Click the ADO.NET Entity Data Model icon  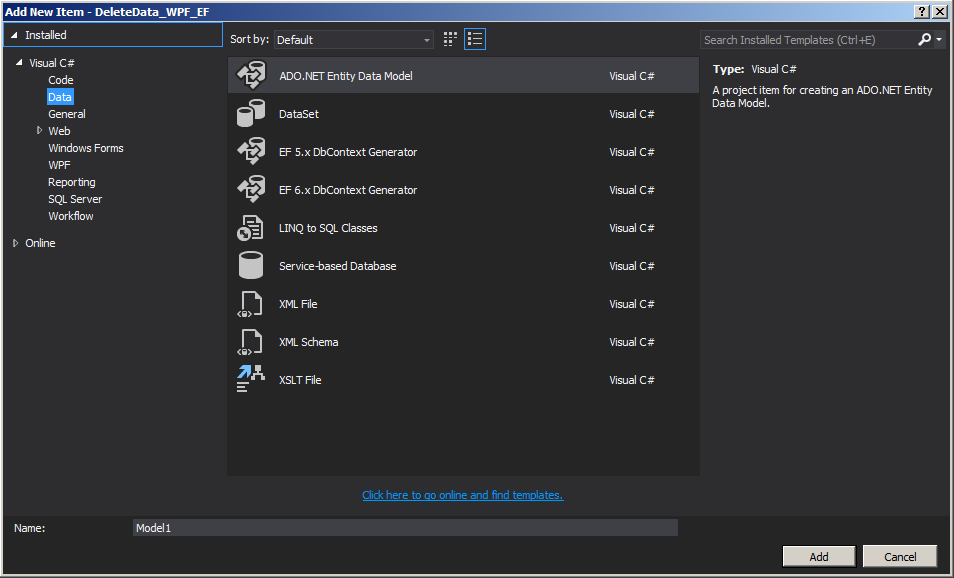point(250,76)
